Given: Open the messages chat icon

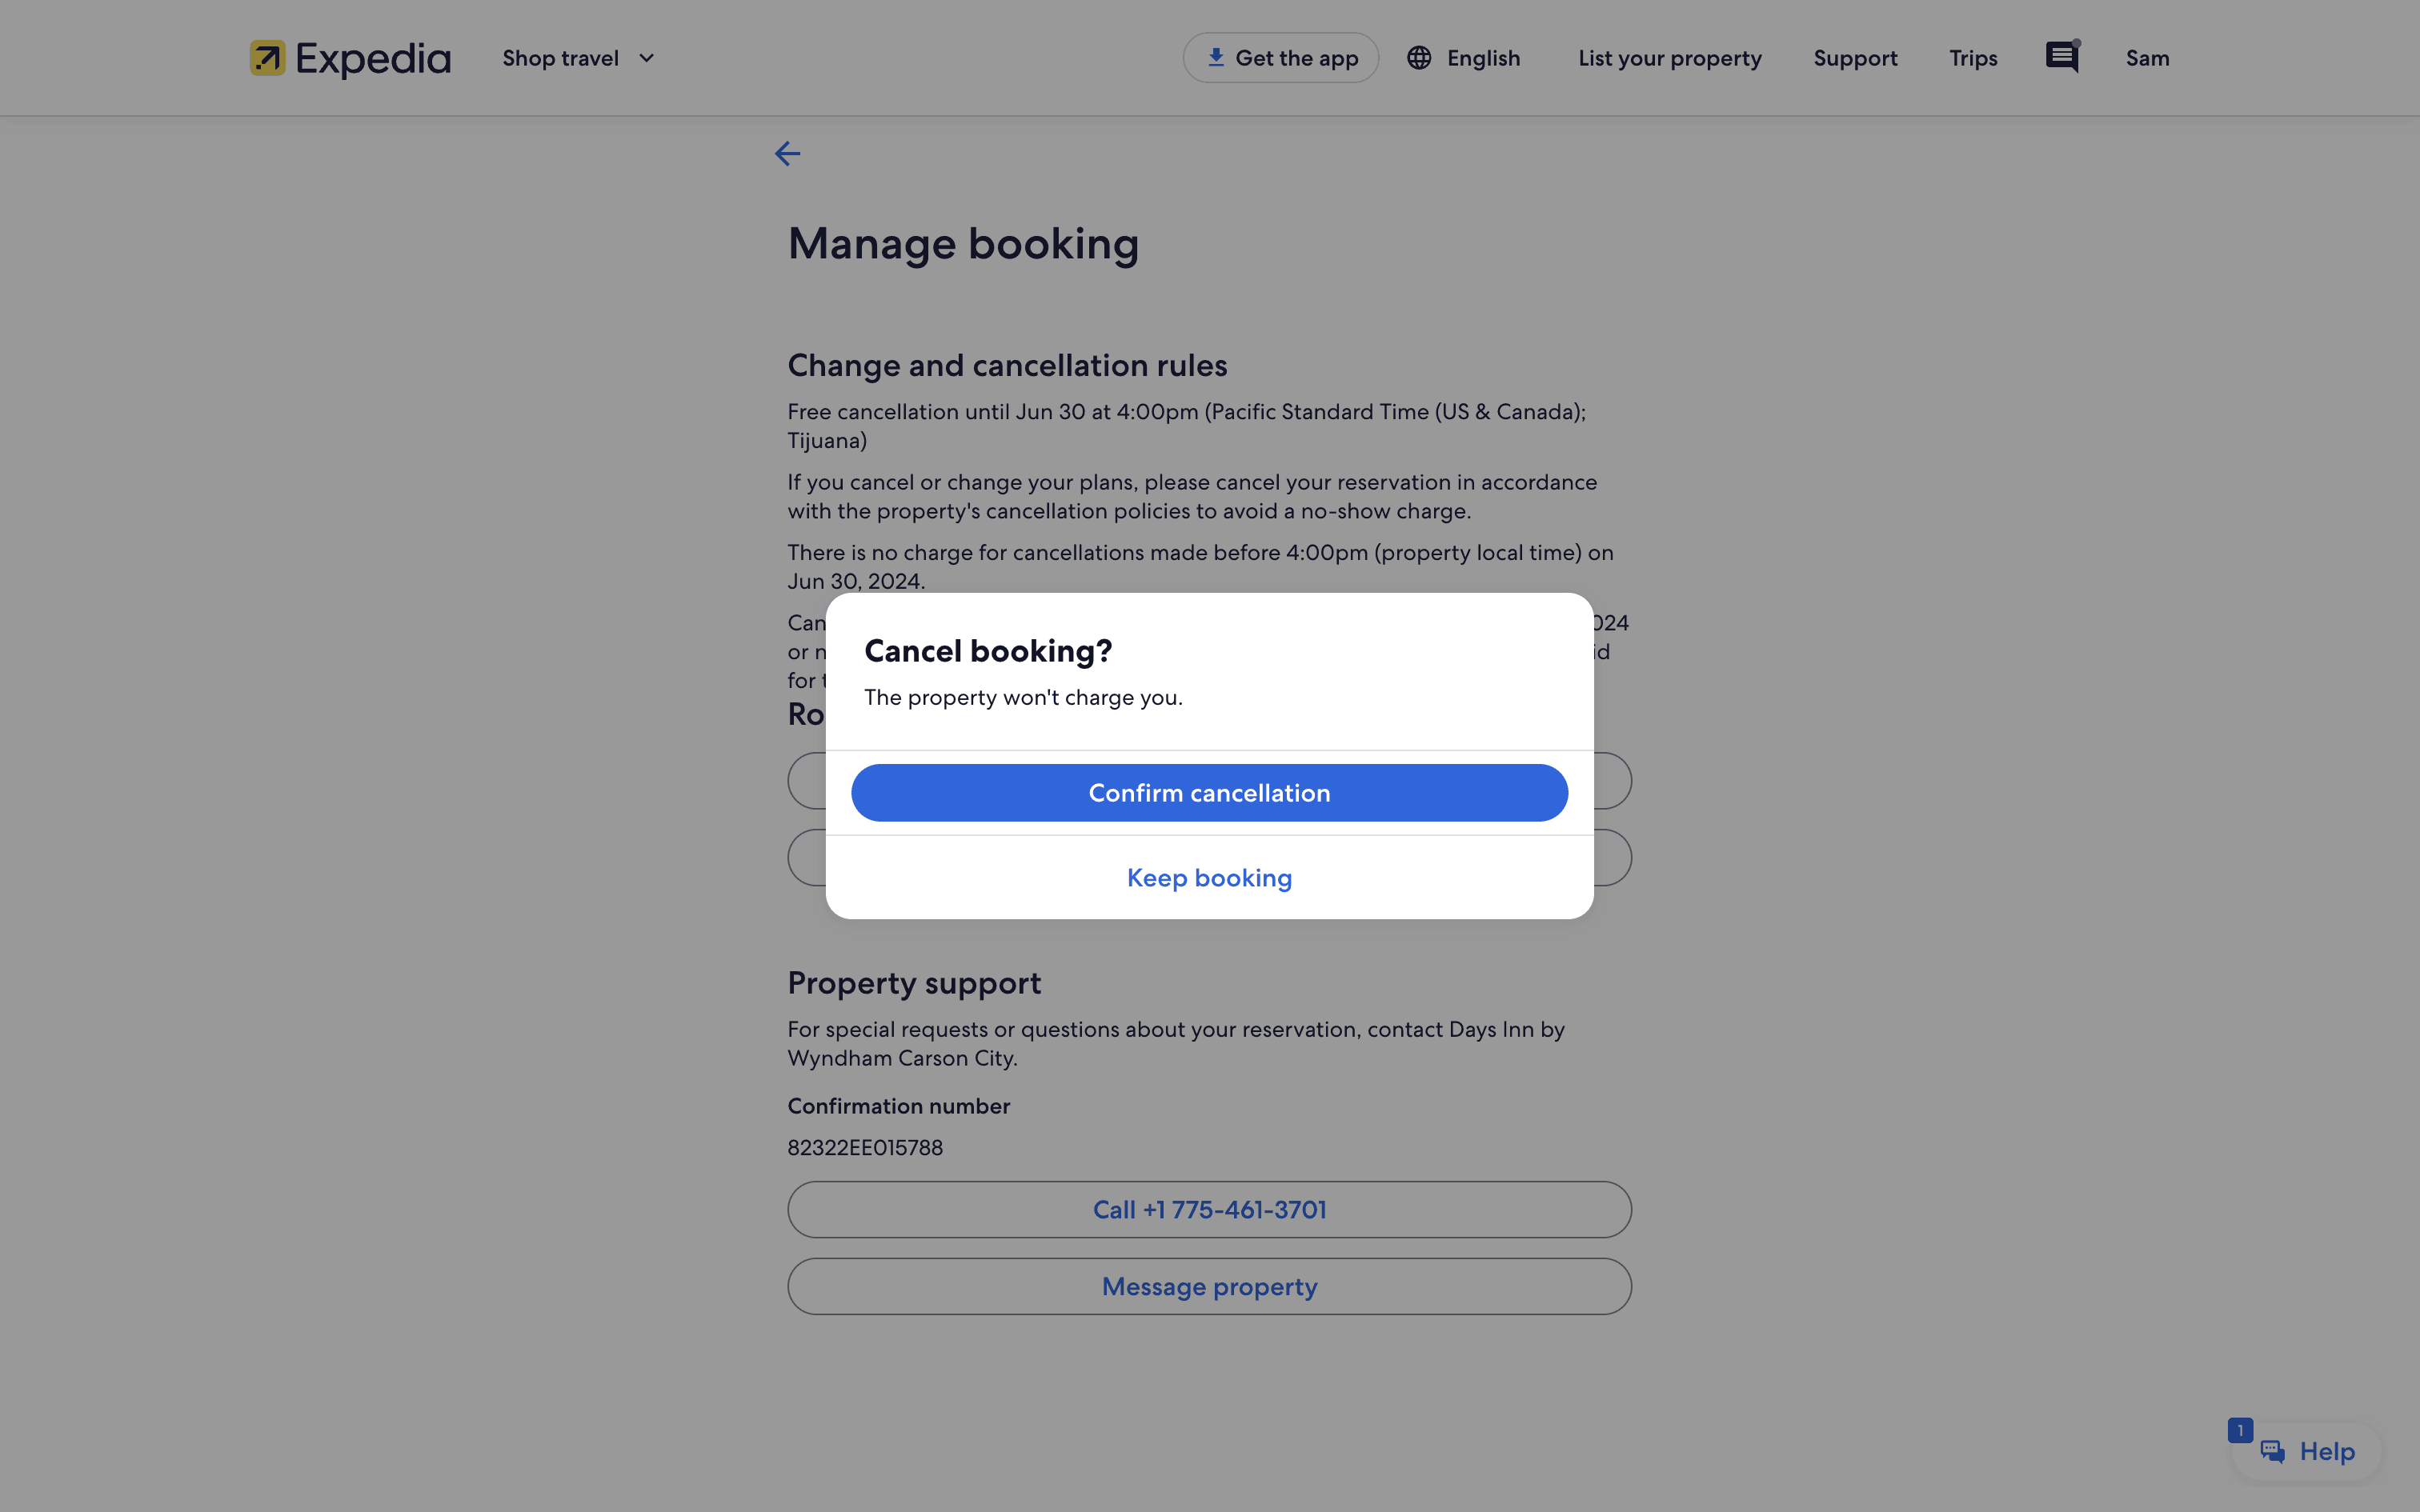Looking at the screenshot, I should [2061, 57].
